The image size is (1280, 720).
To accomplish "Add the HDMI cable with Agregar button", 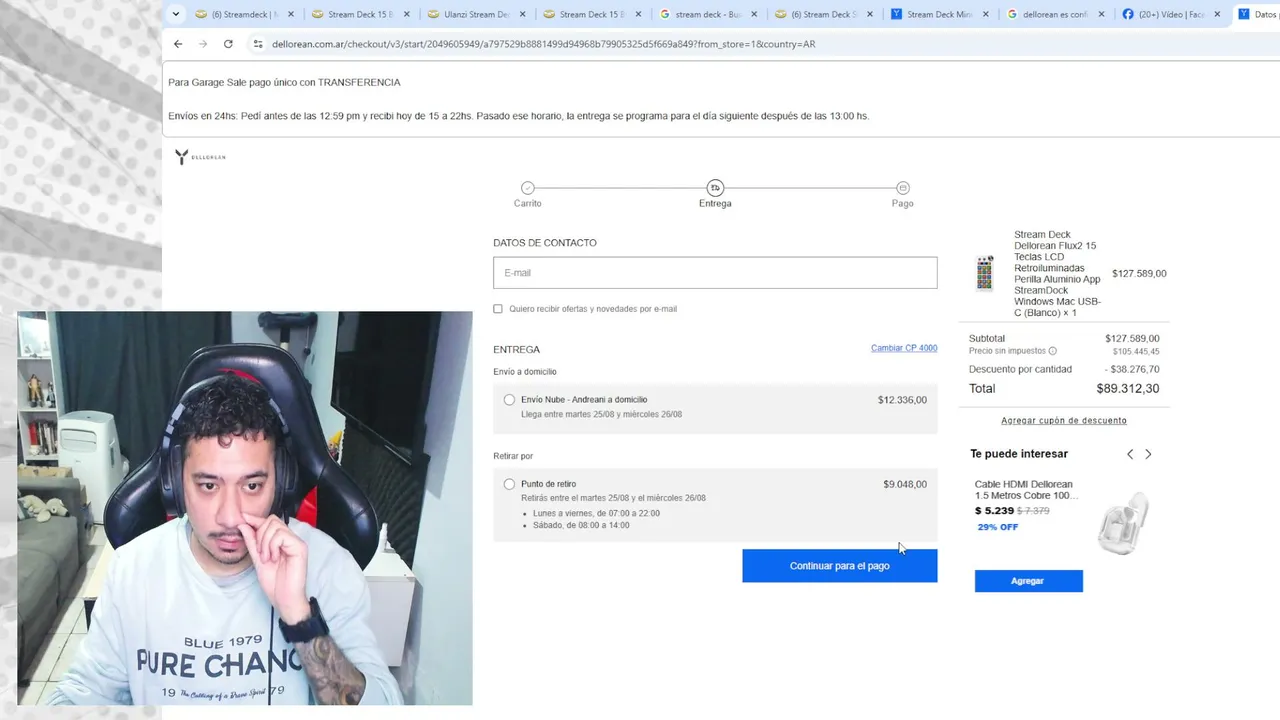I will [1029, 581].
